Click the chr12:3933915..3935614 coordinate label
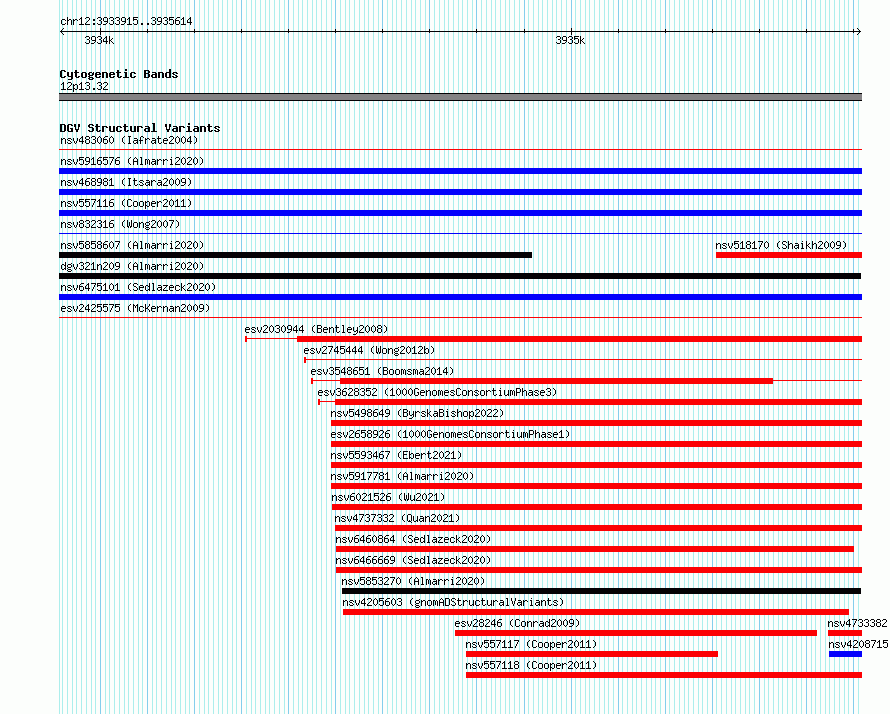Screen dimensions: 890x714 (126, 21)
